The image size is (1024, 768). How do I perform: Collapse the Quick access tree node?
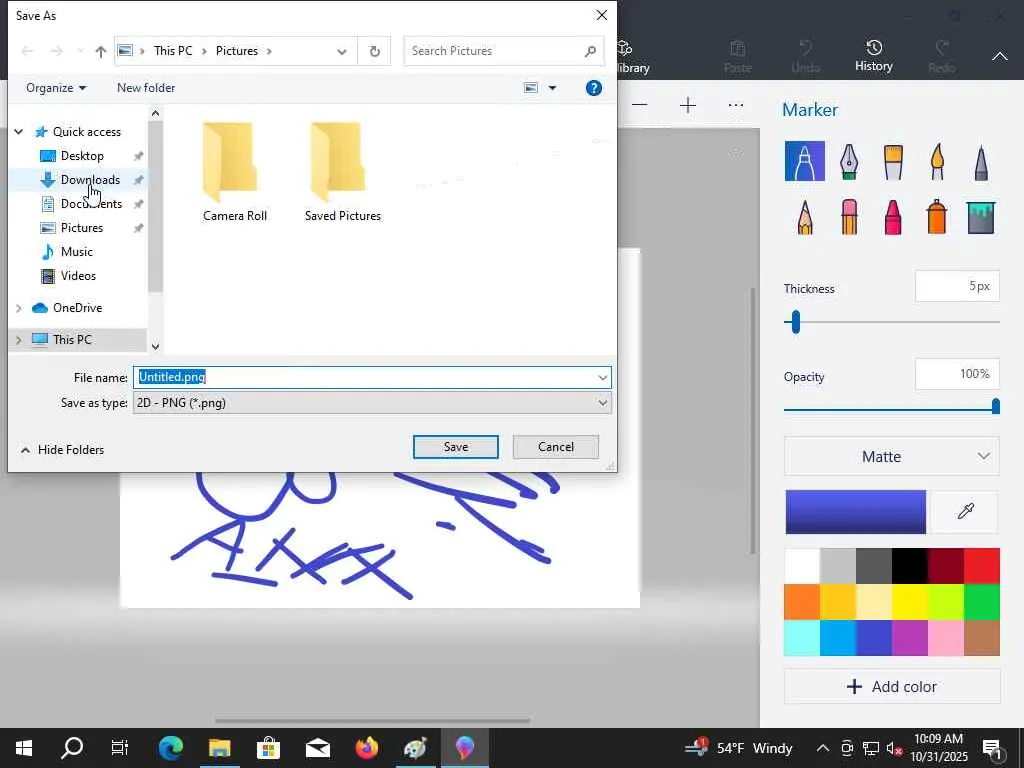(x=19, y=132)
